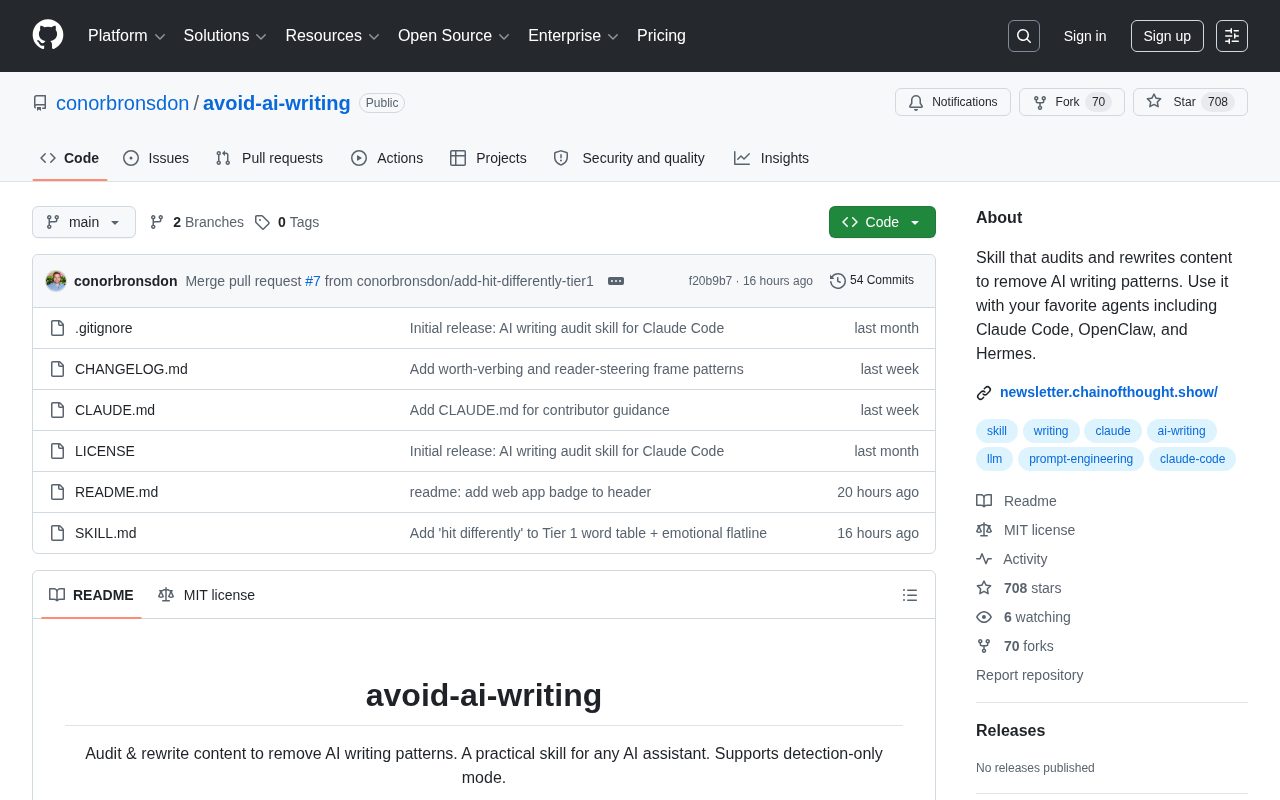Viewport: 1280px width, 800px height.
Task: Click the Security shield icon
Action: click(x=561, y=158)
